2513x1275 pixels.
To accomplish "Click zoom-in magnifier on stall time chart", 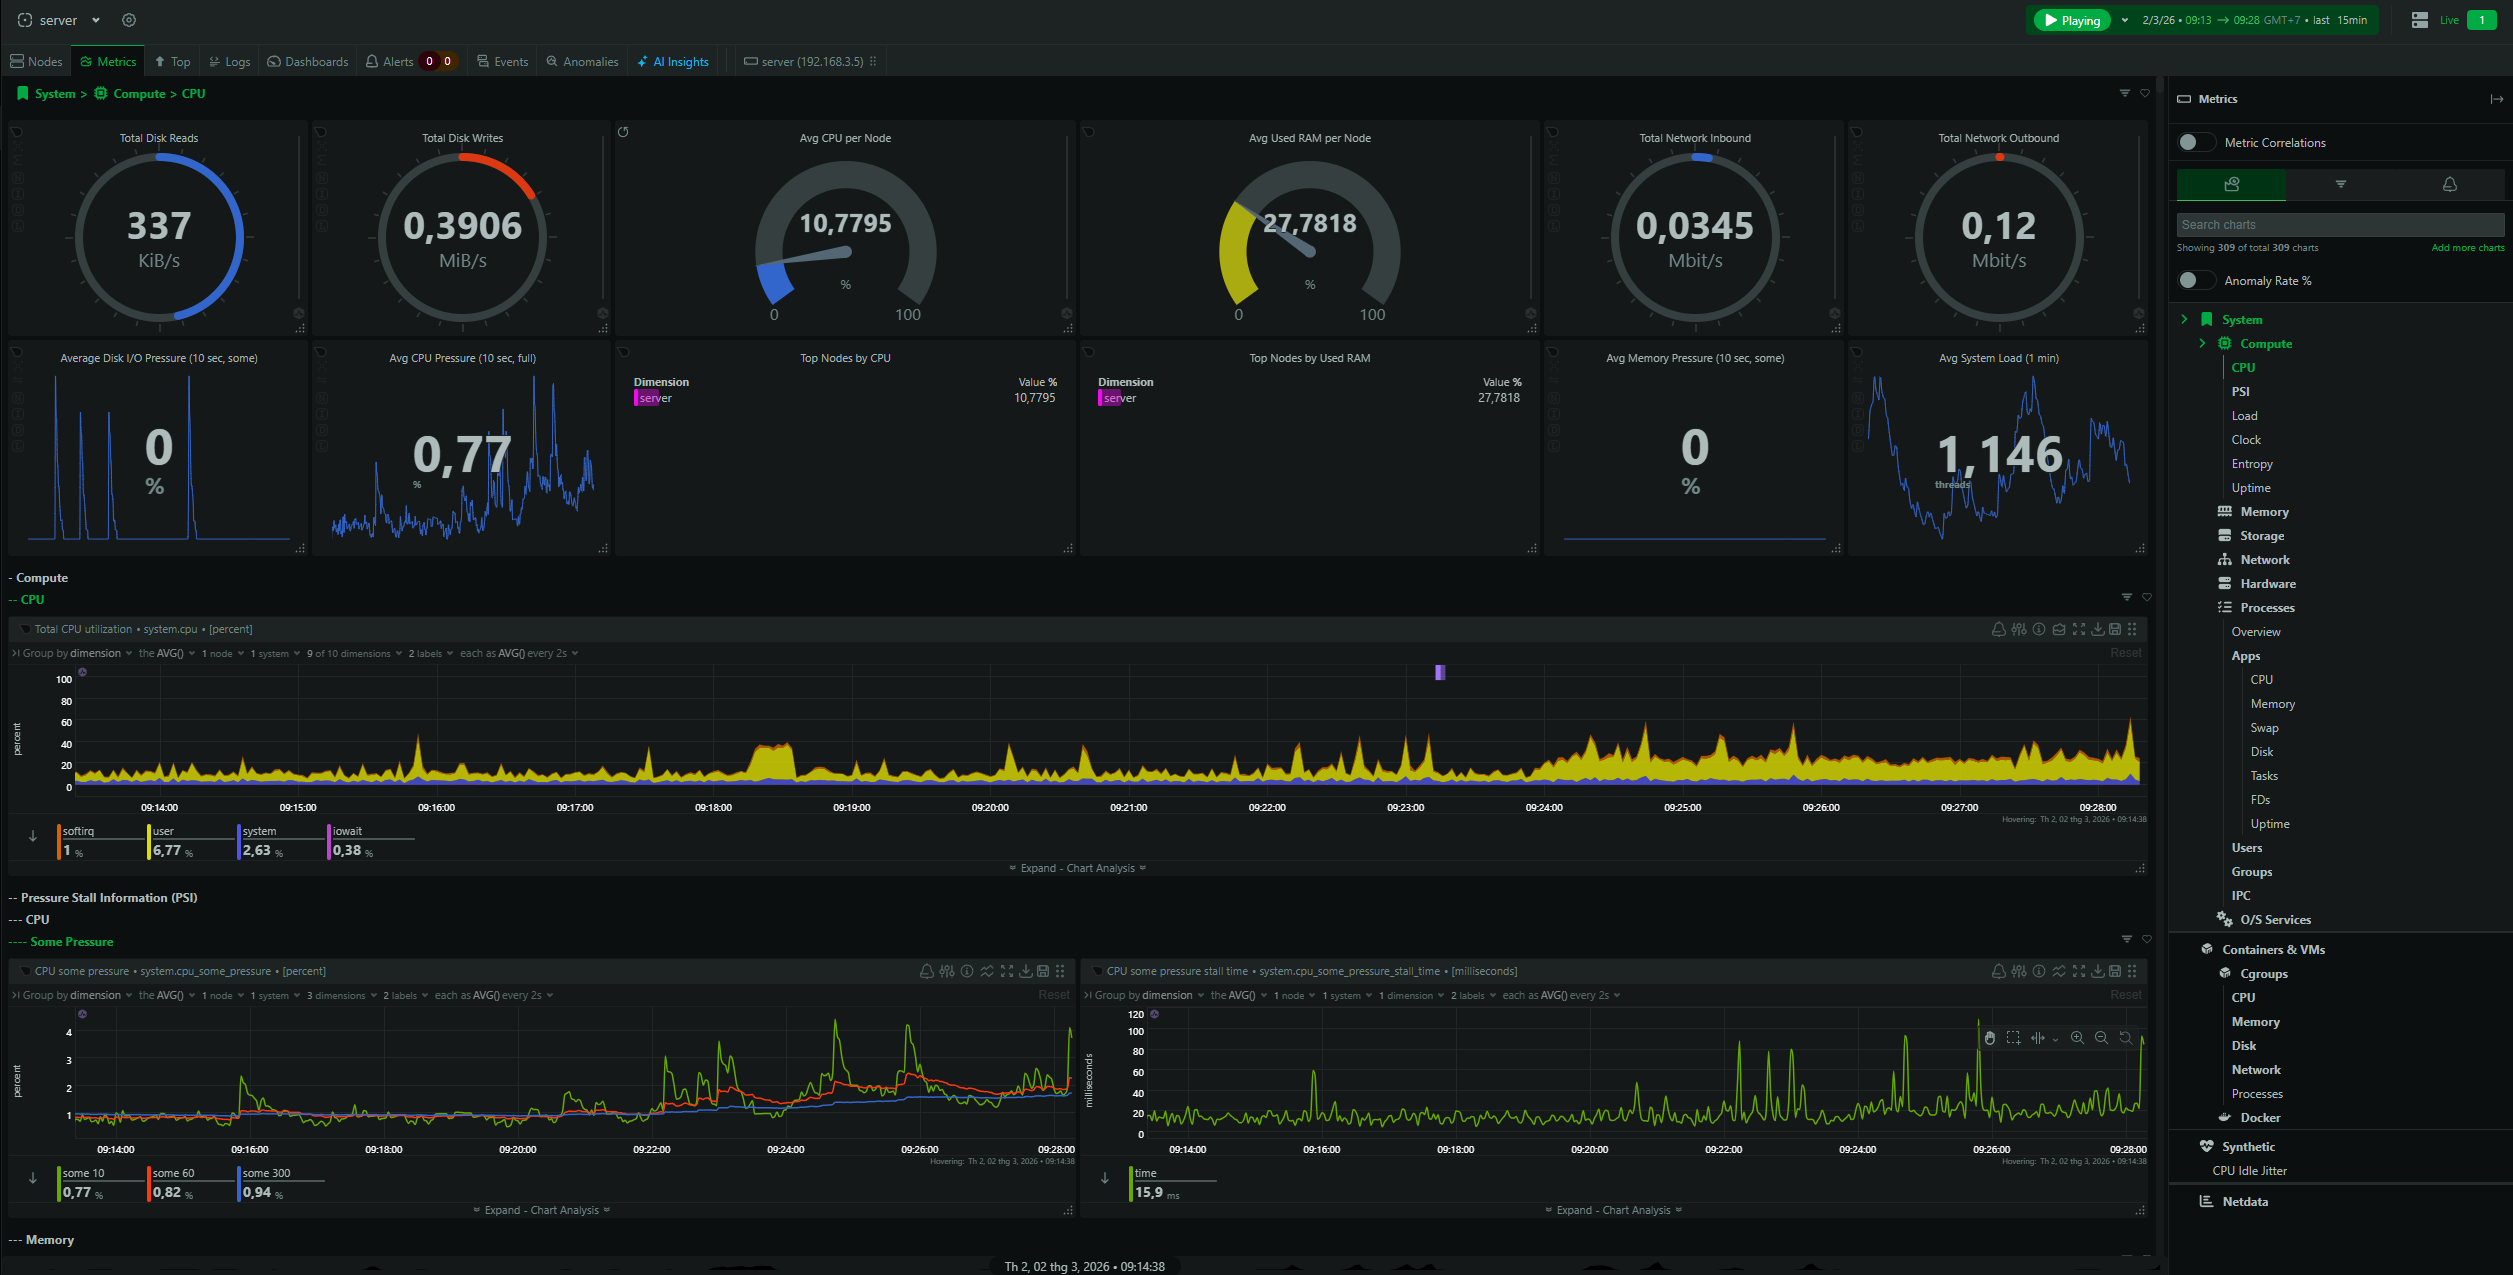I will (x=2077, y=1038).
